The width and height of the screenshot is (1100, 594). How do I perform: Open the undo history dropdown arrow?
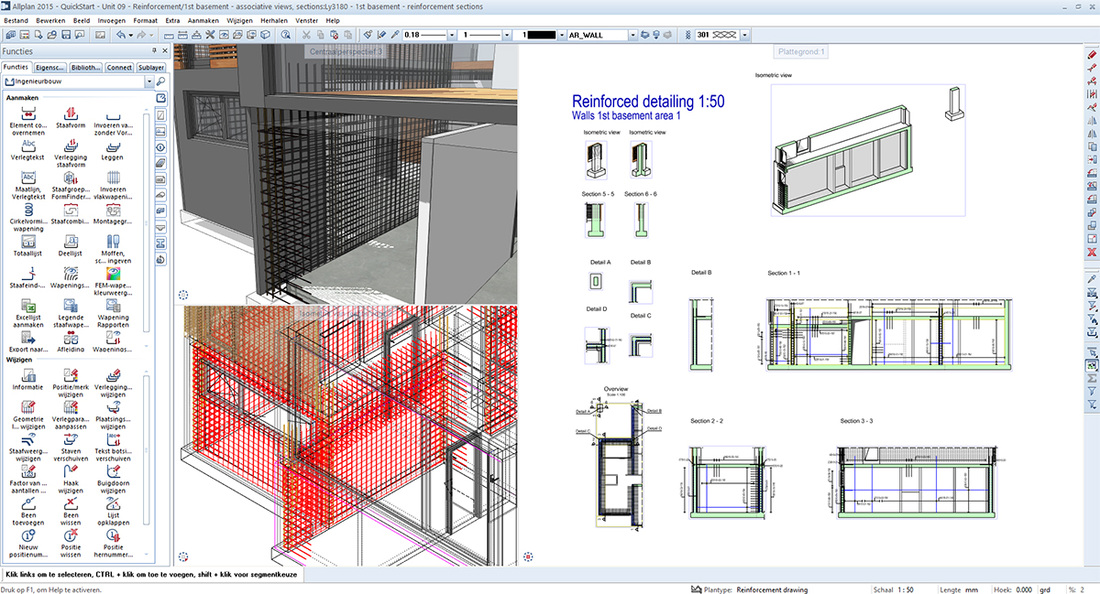tap(130, 34)
